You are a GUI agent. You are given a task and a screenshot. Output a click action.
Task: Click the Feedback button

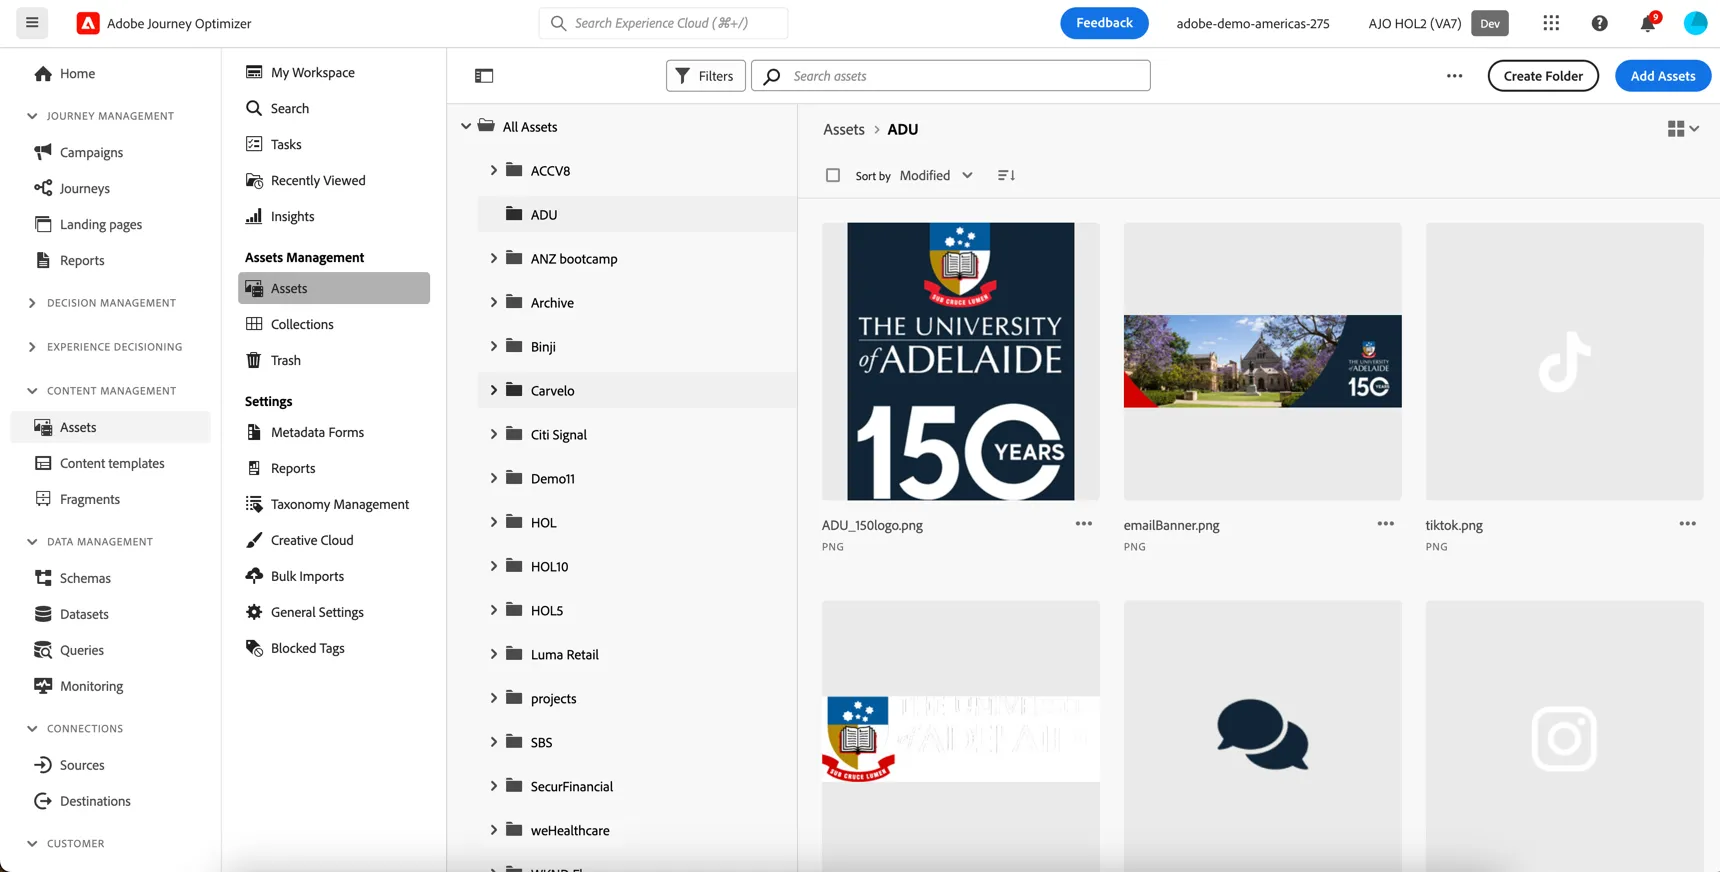(x=1104, y=23)
